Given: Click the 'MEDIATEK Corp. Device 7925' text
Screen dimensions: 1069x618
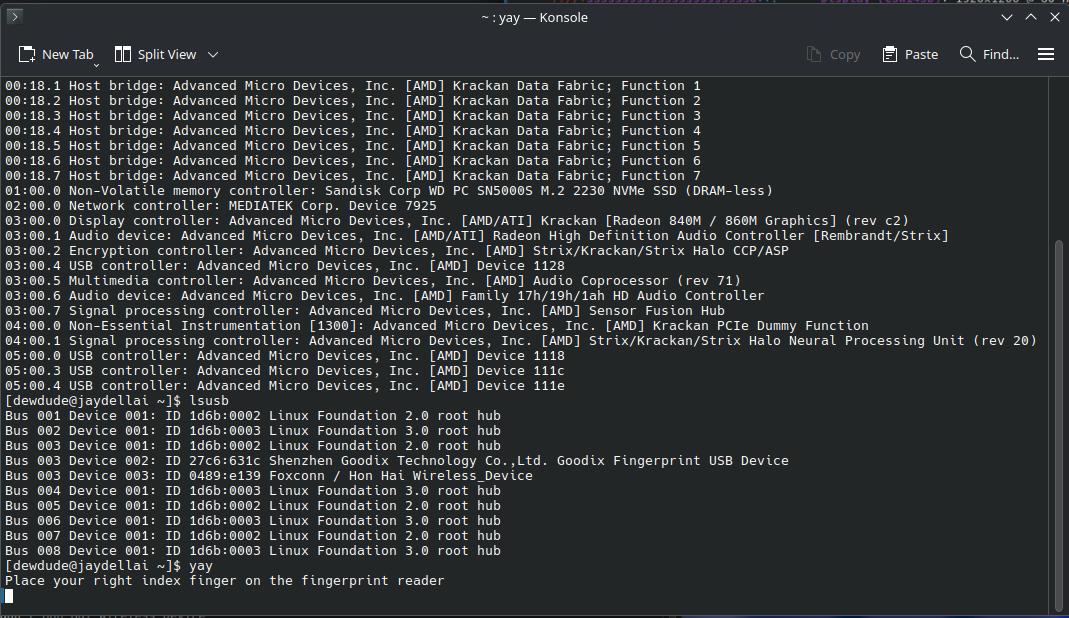Looking at the screenshot, I should (x=333, y=205).
